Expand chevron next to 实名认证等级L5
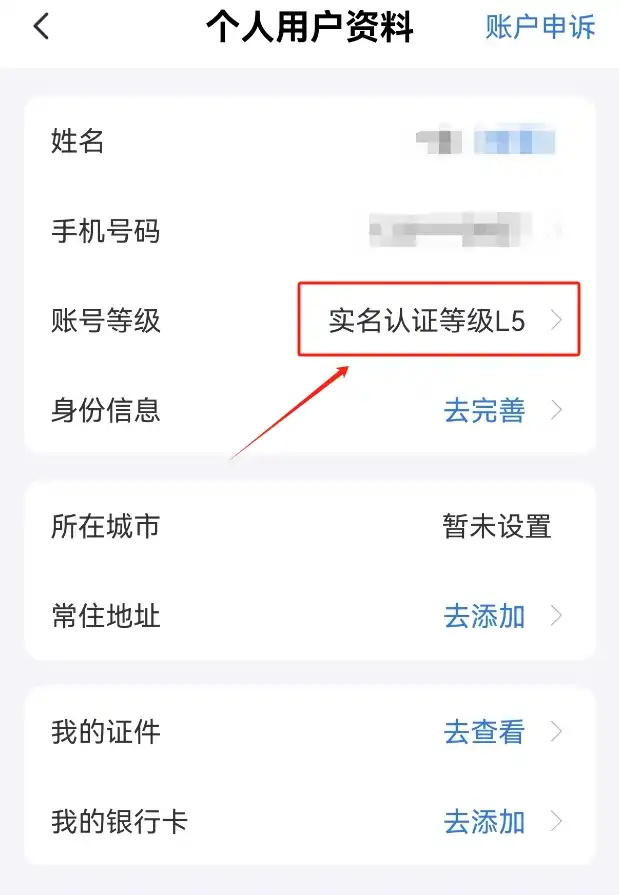619x895 pixels. (x=557, y=320)
